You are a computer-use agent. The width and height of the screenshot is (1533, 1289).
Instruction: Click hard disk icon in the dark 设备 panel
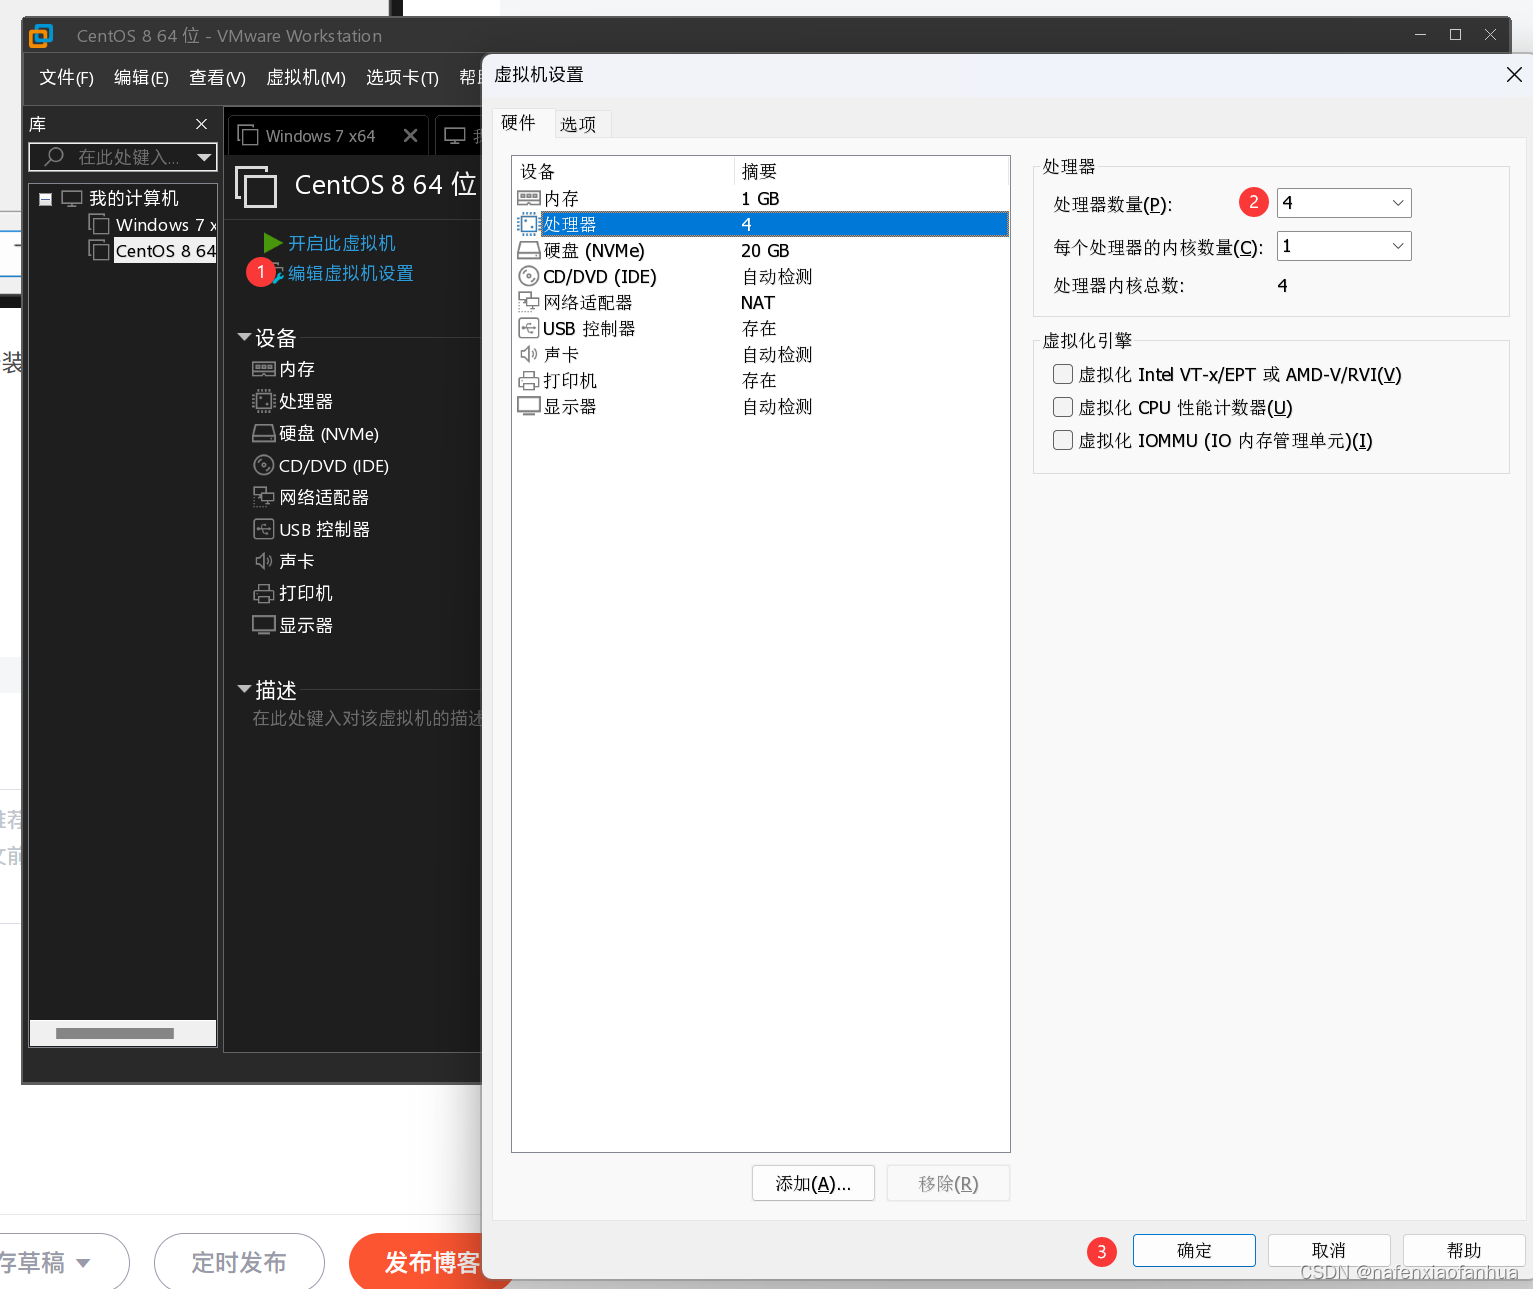[x=264, y=433]
